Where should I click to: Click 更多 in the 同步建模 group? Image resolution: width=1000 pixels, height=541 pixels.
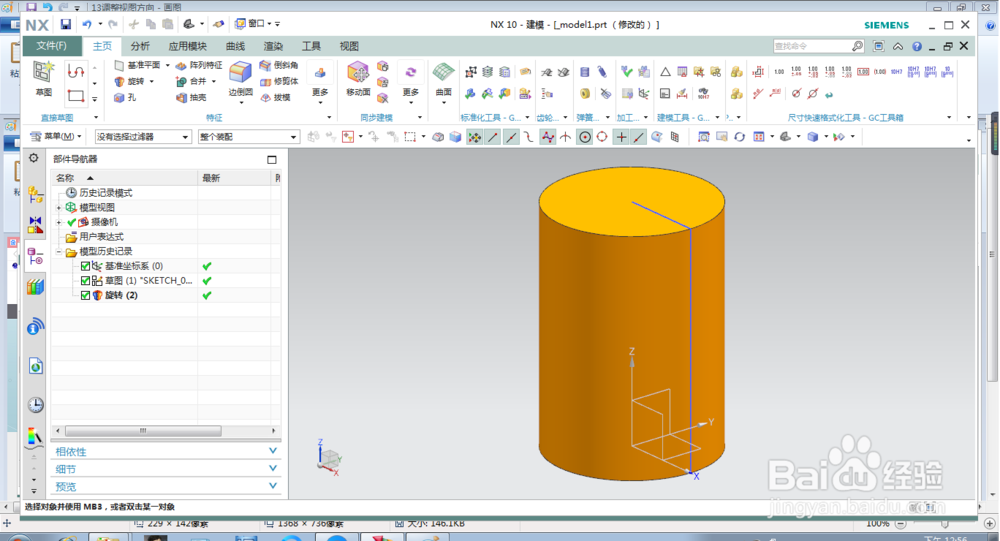[411, 83]
